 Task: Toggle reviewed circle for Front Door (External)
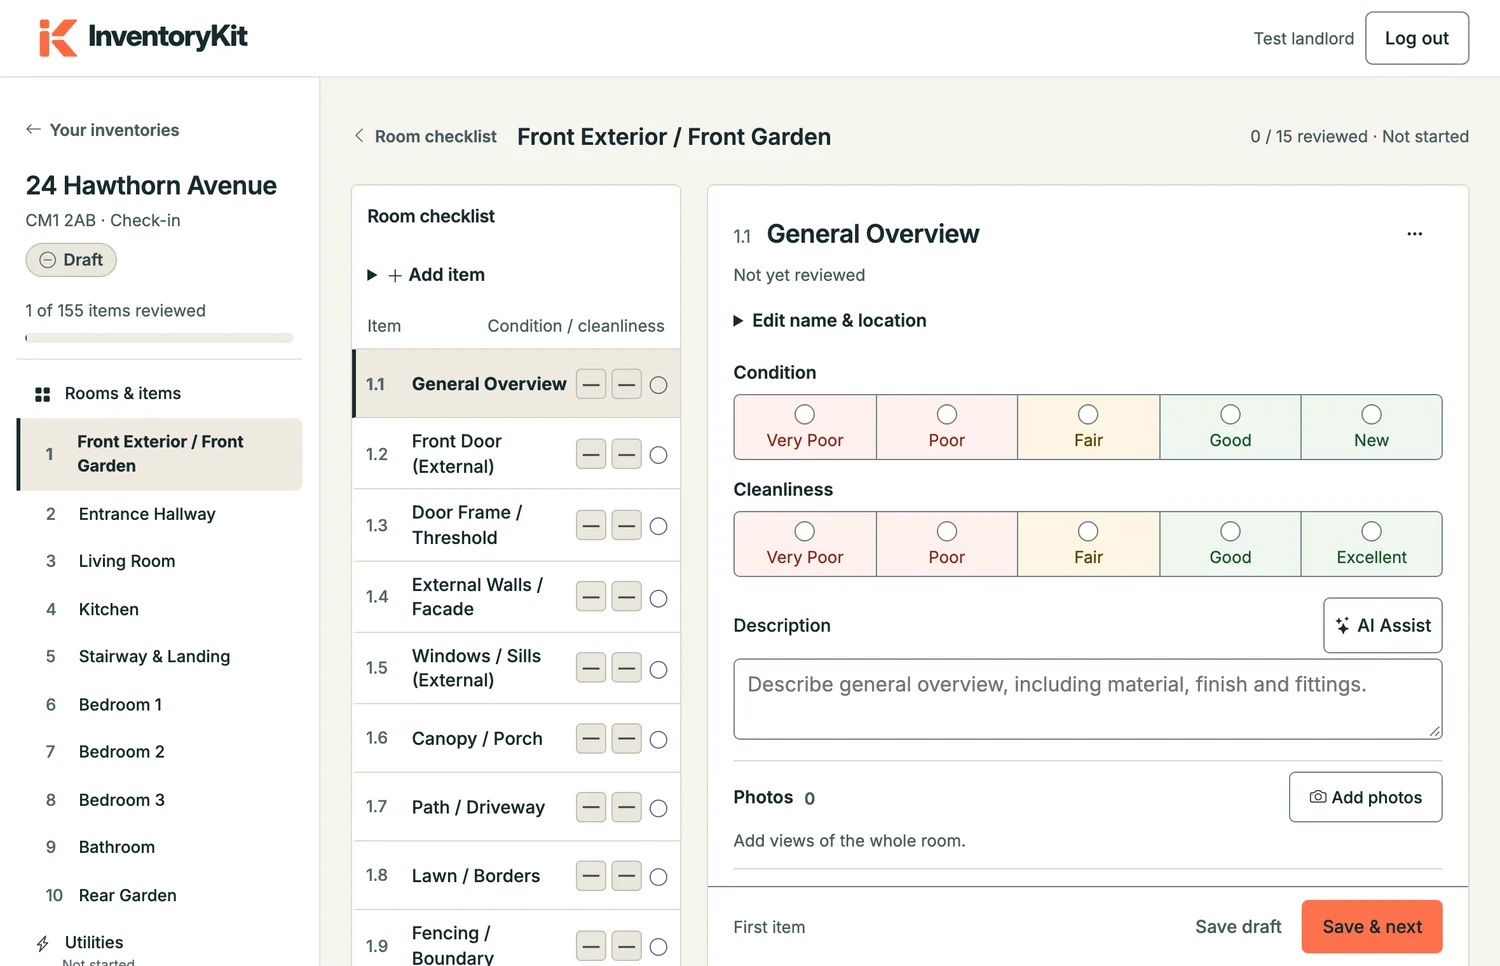click(658, 455)
